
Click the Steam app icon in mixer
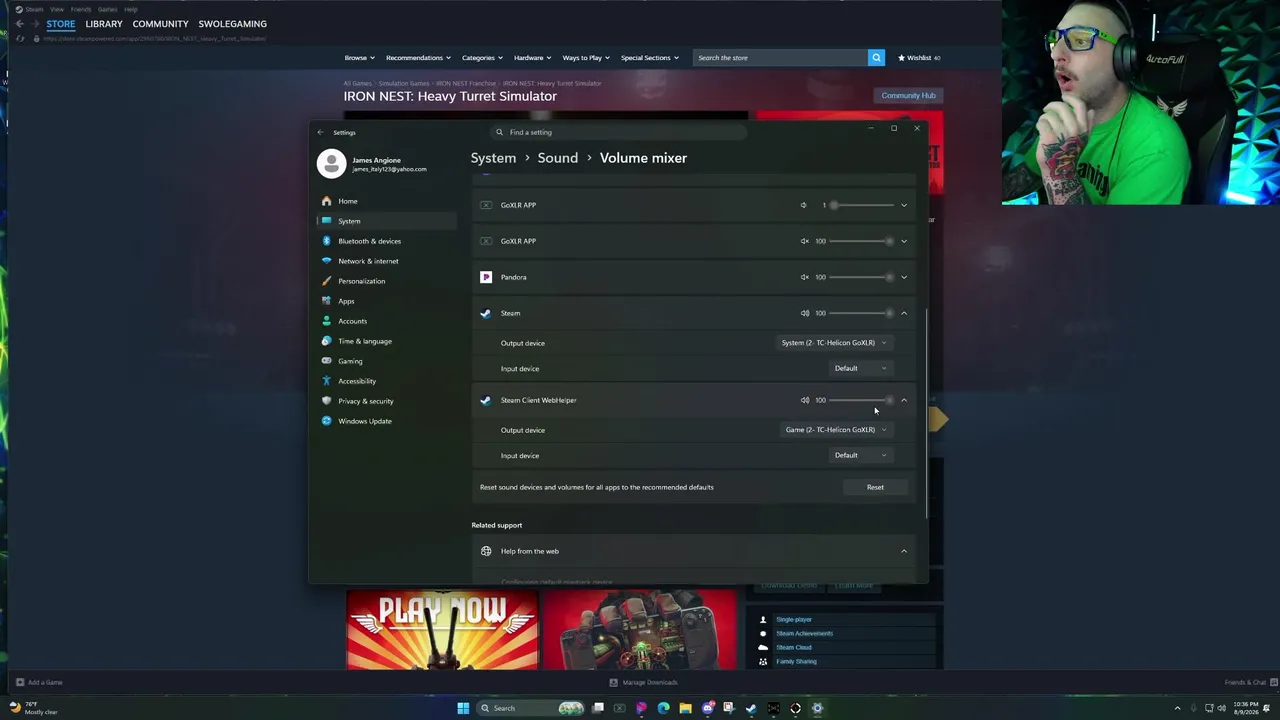486,313
